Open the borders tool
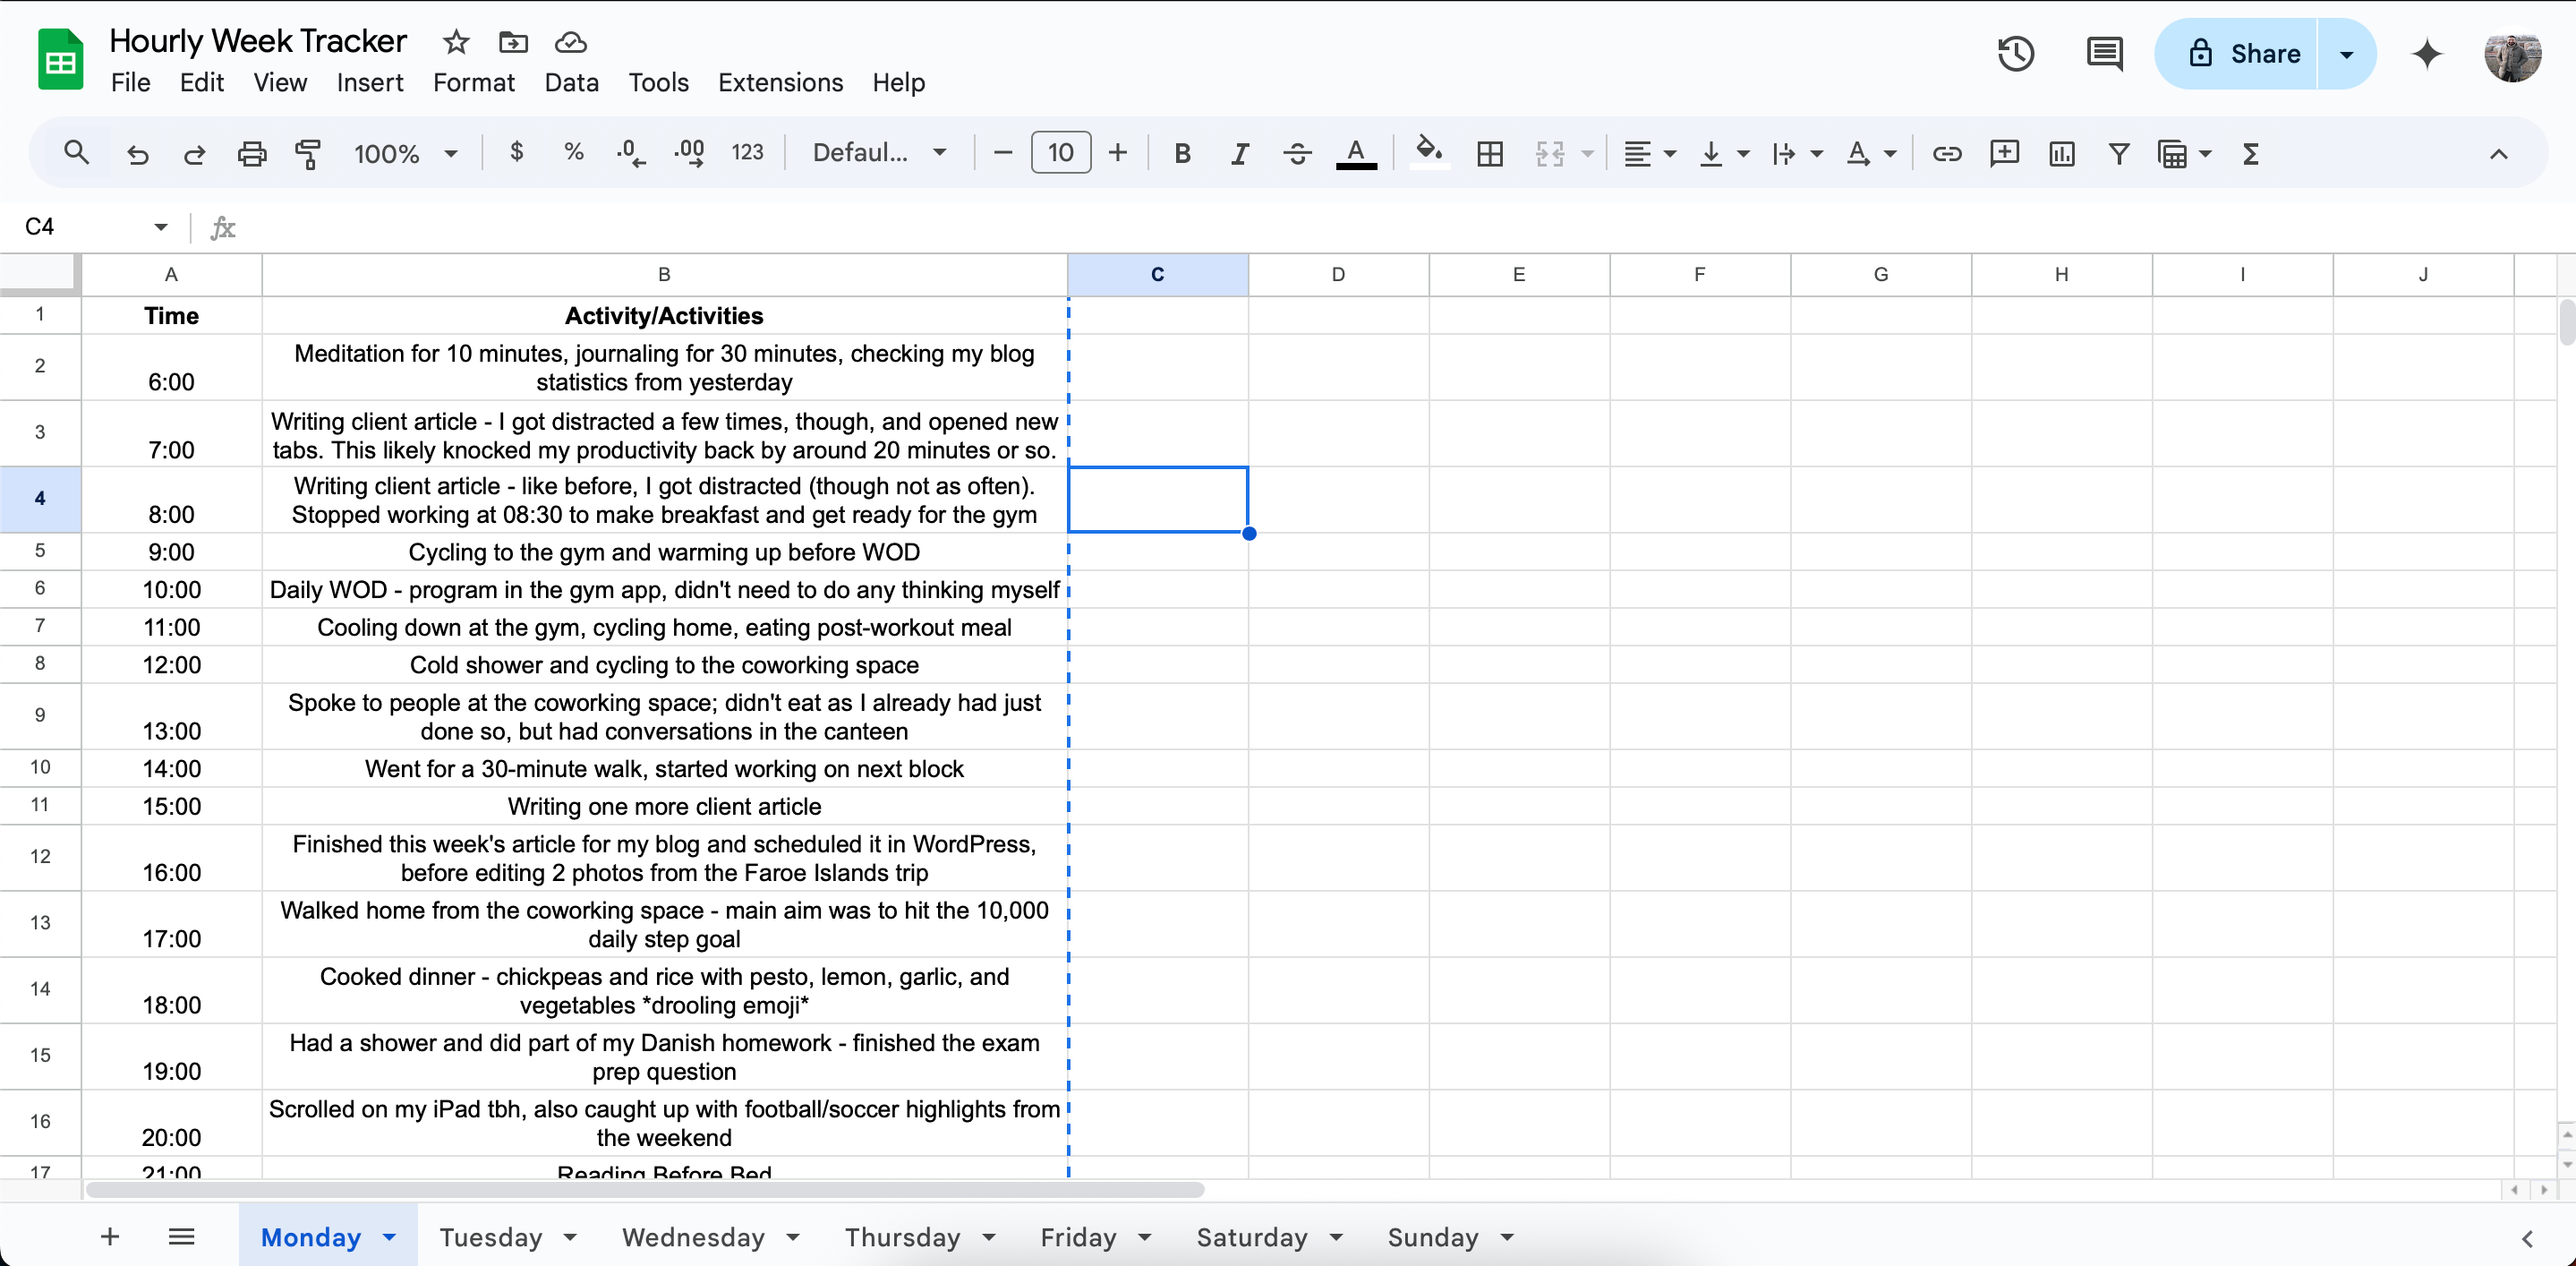The height and width of the screenshot is (1266, 2576). 1489,153
